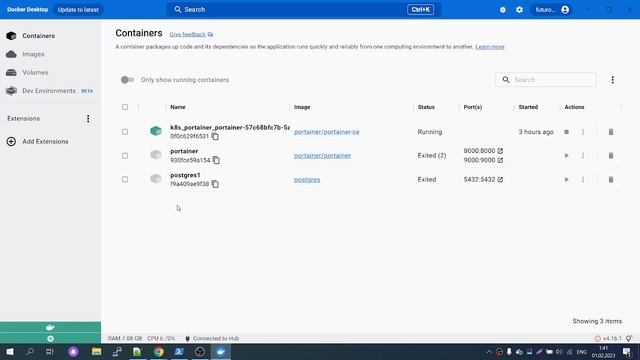Open the user account button
The height and width of the screenshot is (360, 640).
click(x=552, y=9)
